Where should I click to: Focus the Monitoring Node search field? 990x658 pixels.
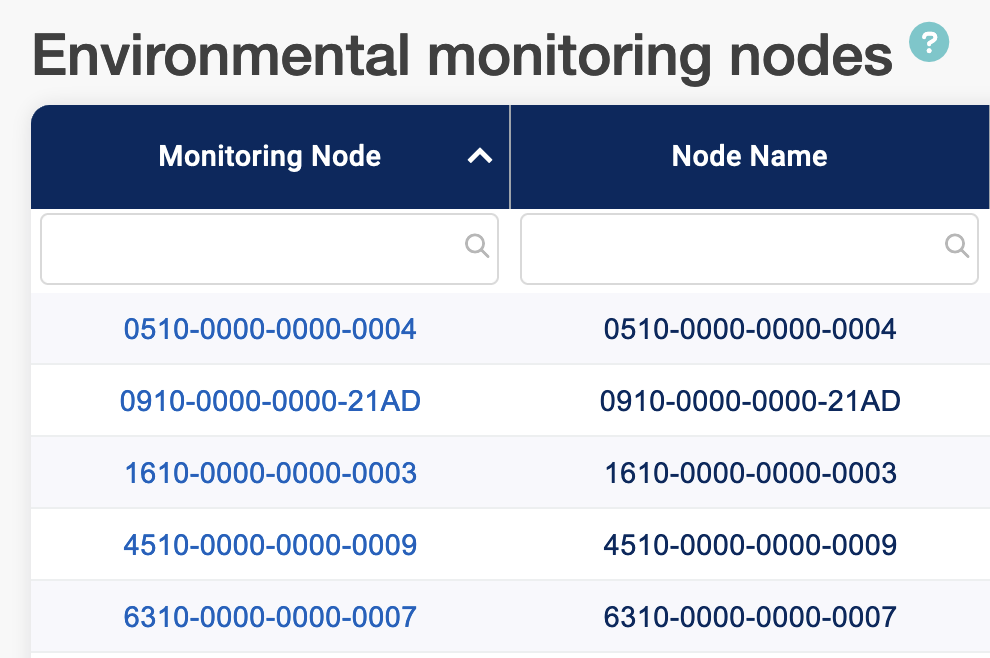pyautogui.click(x=250, y=247)
